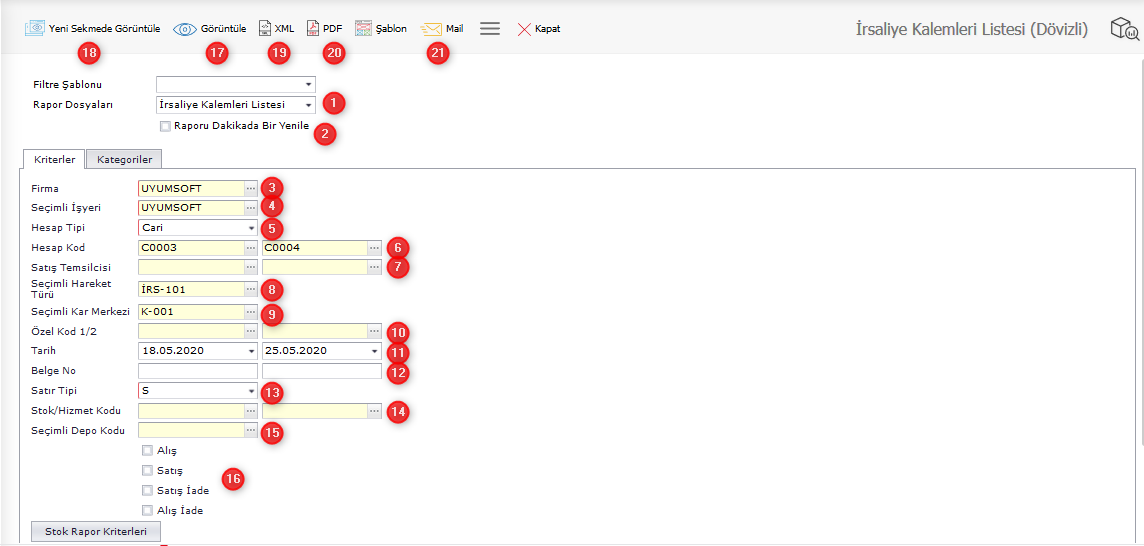Click the Yeni Sekmede Görüntüle icon
The image size is (1144, 546).
(x=35, y=29)
